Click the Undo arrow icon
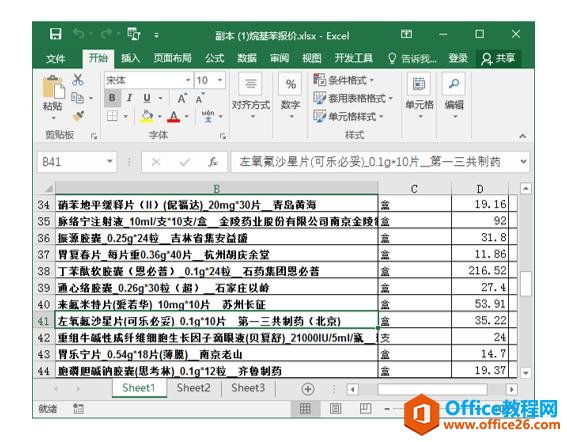The image size is (567, 442). click(79, 34)
